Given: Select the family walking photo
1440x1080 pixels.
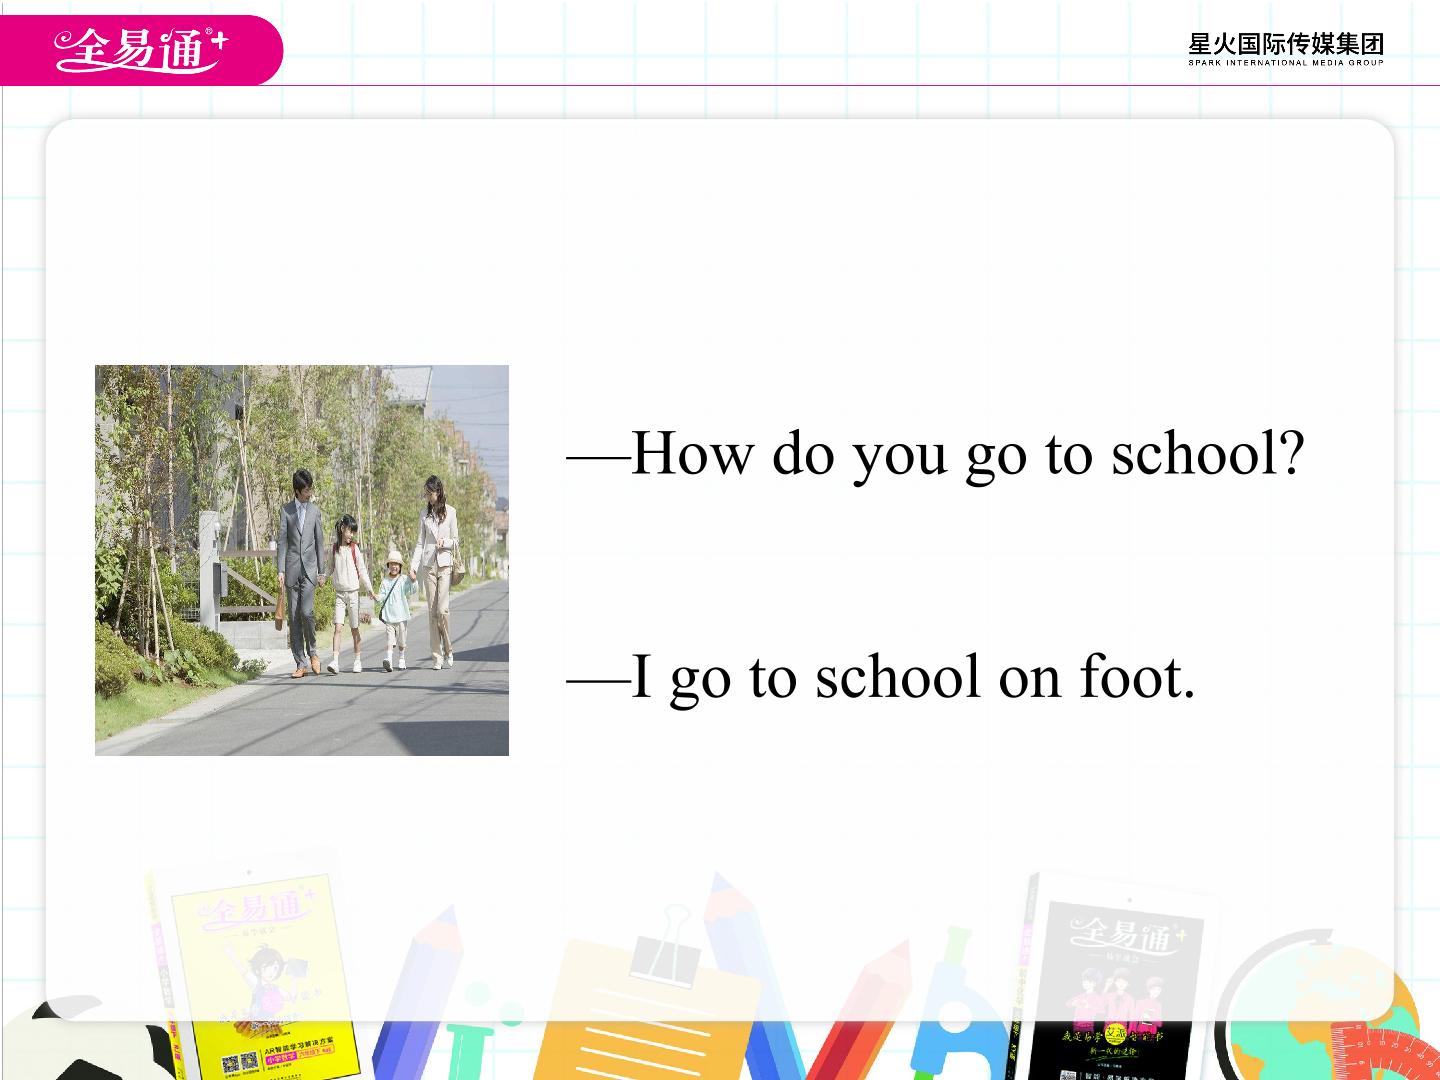Looking at the screenshot, I should point(302,560).
